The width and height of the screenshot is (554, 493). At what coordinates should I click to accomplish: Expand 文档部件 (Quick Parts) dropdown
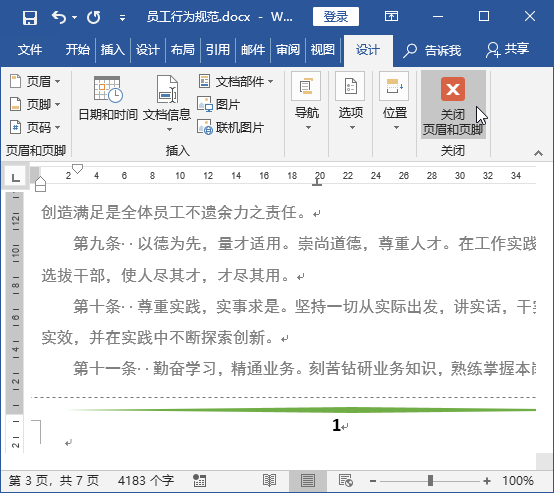(x=236, y=81)
